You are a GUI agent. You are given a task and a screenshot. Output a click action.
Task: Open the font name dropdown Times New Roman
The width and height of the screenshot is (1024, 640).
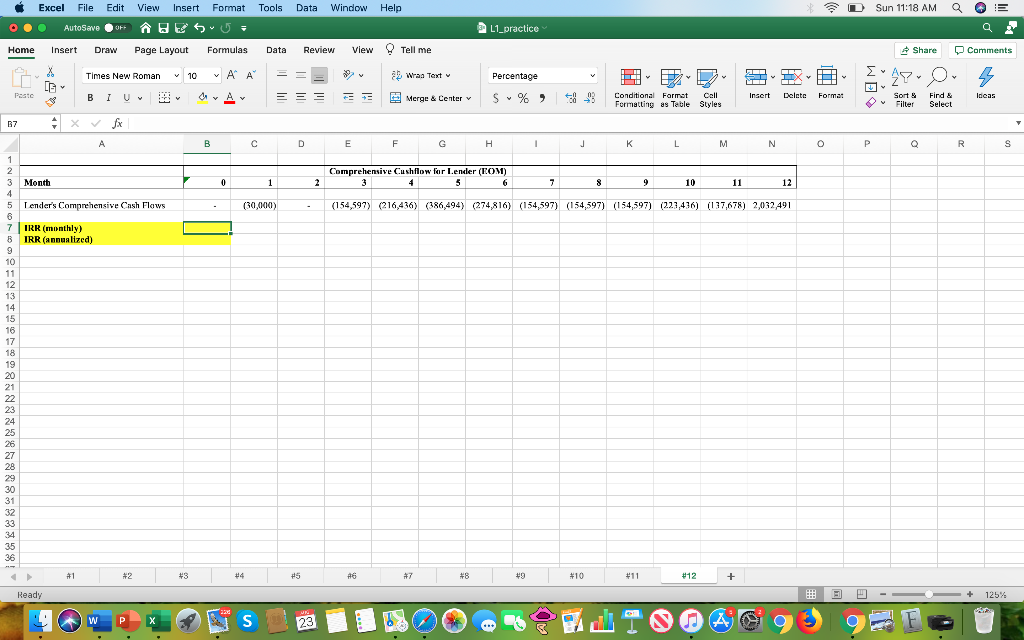pos(176,76)
